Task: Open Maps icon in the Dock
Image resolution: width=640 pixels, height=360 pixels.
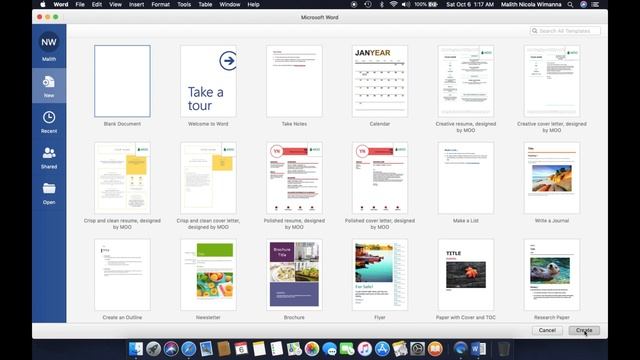Action: (x=294, y=349)
